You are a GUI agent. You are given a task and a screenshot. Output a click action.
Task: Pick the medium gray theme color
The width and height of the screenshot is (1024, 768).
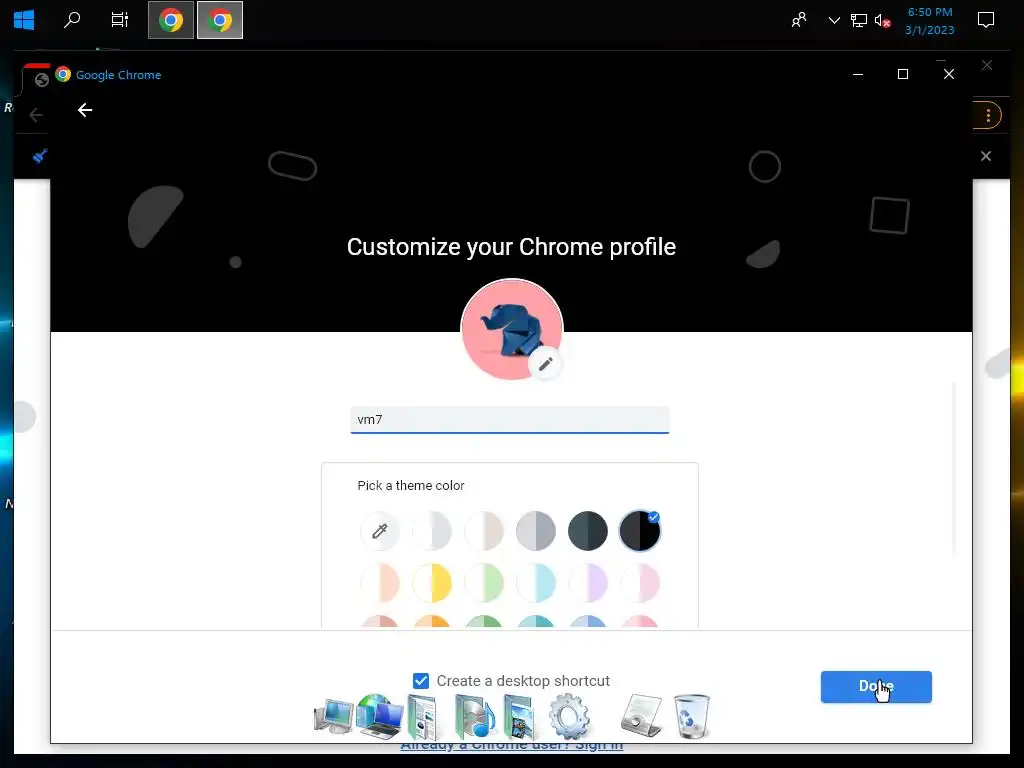[x=536, y=531]
